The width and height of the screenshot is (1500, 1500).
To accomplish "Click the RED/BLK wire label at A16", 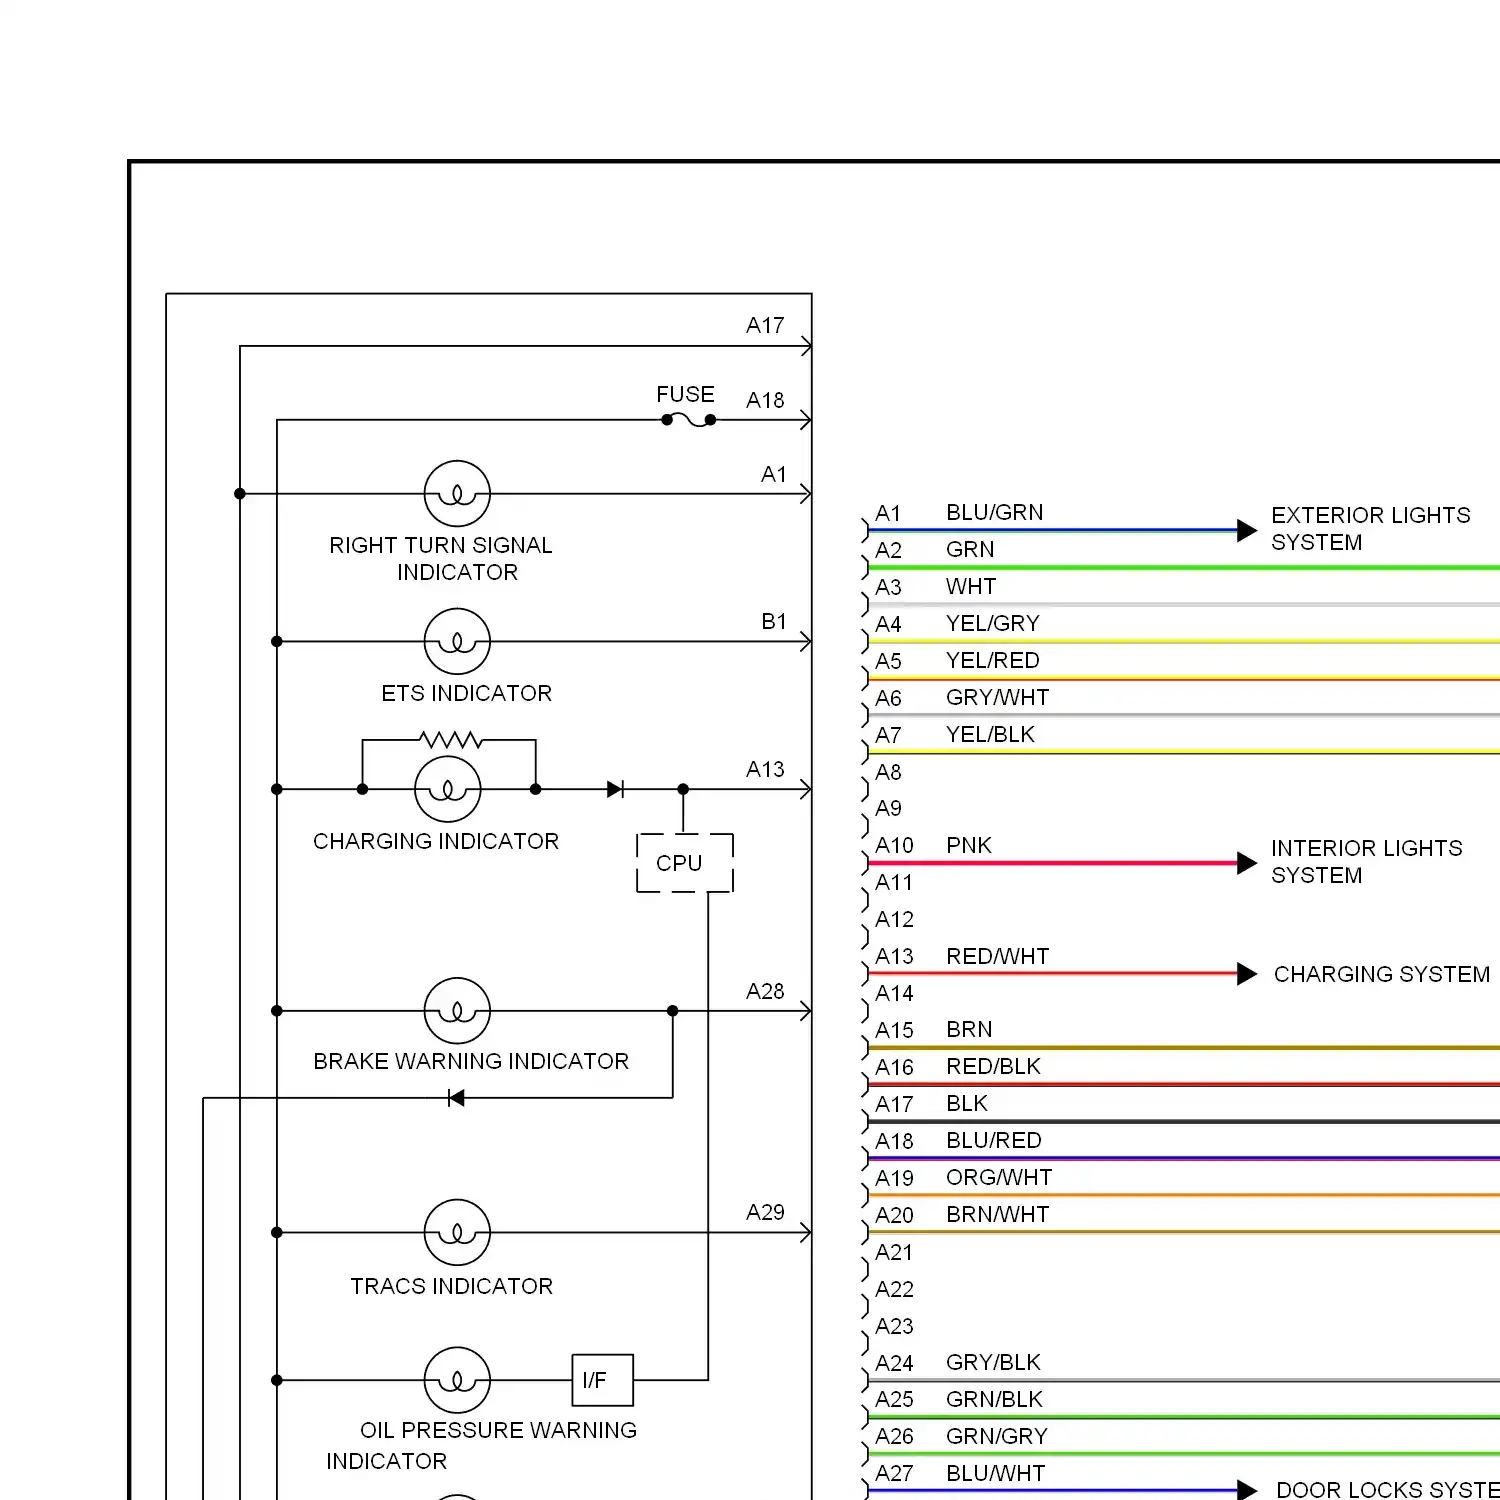I will (x=993, y=1066).
